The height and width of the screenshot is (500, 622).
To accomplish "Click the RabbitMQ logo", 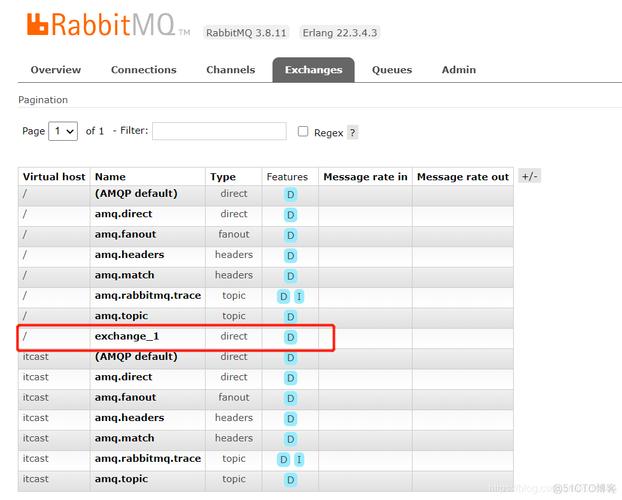I will pyautogui.click(x=108, y=25).
